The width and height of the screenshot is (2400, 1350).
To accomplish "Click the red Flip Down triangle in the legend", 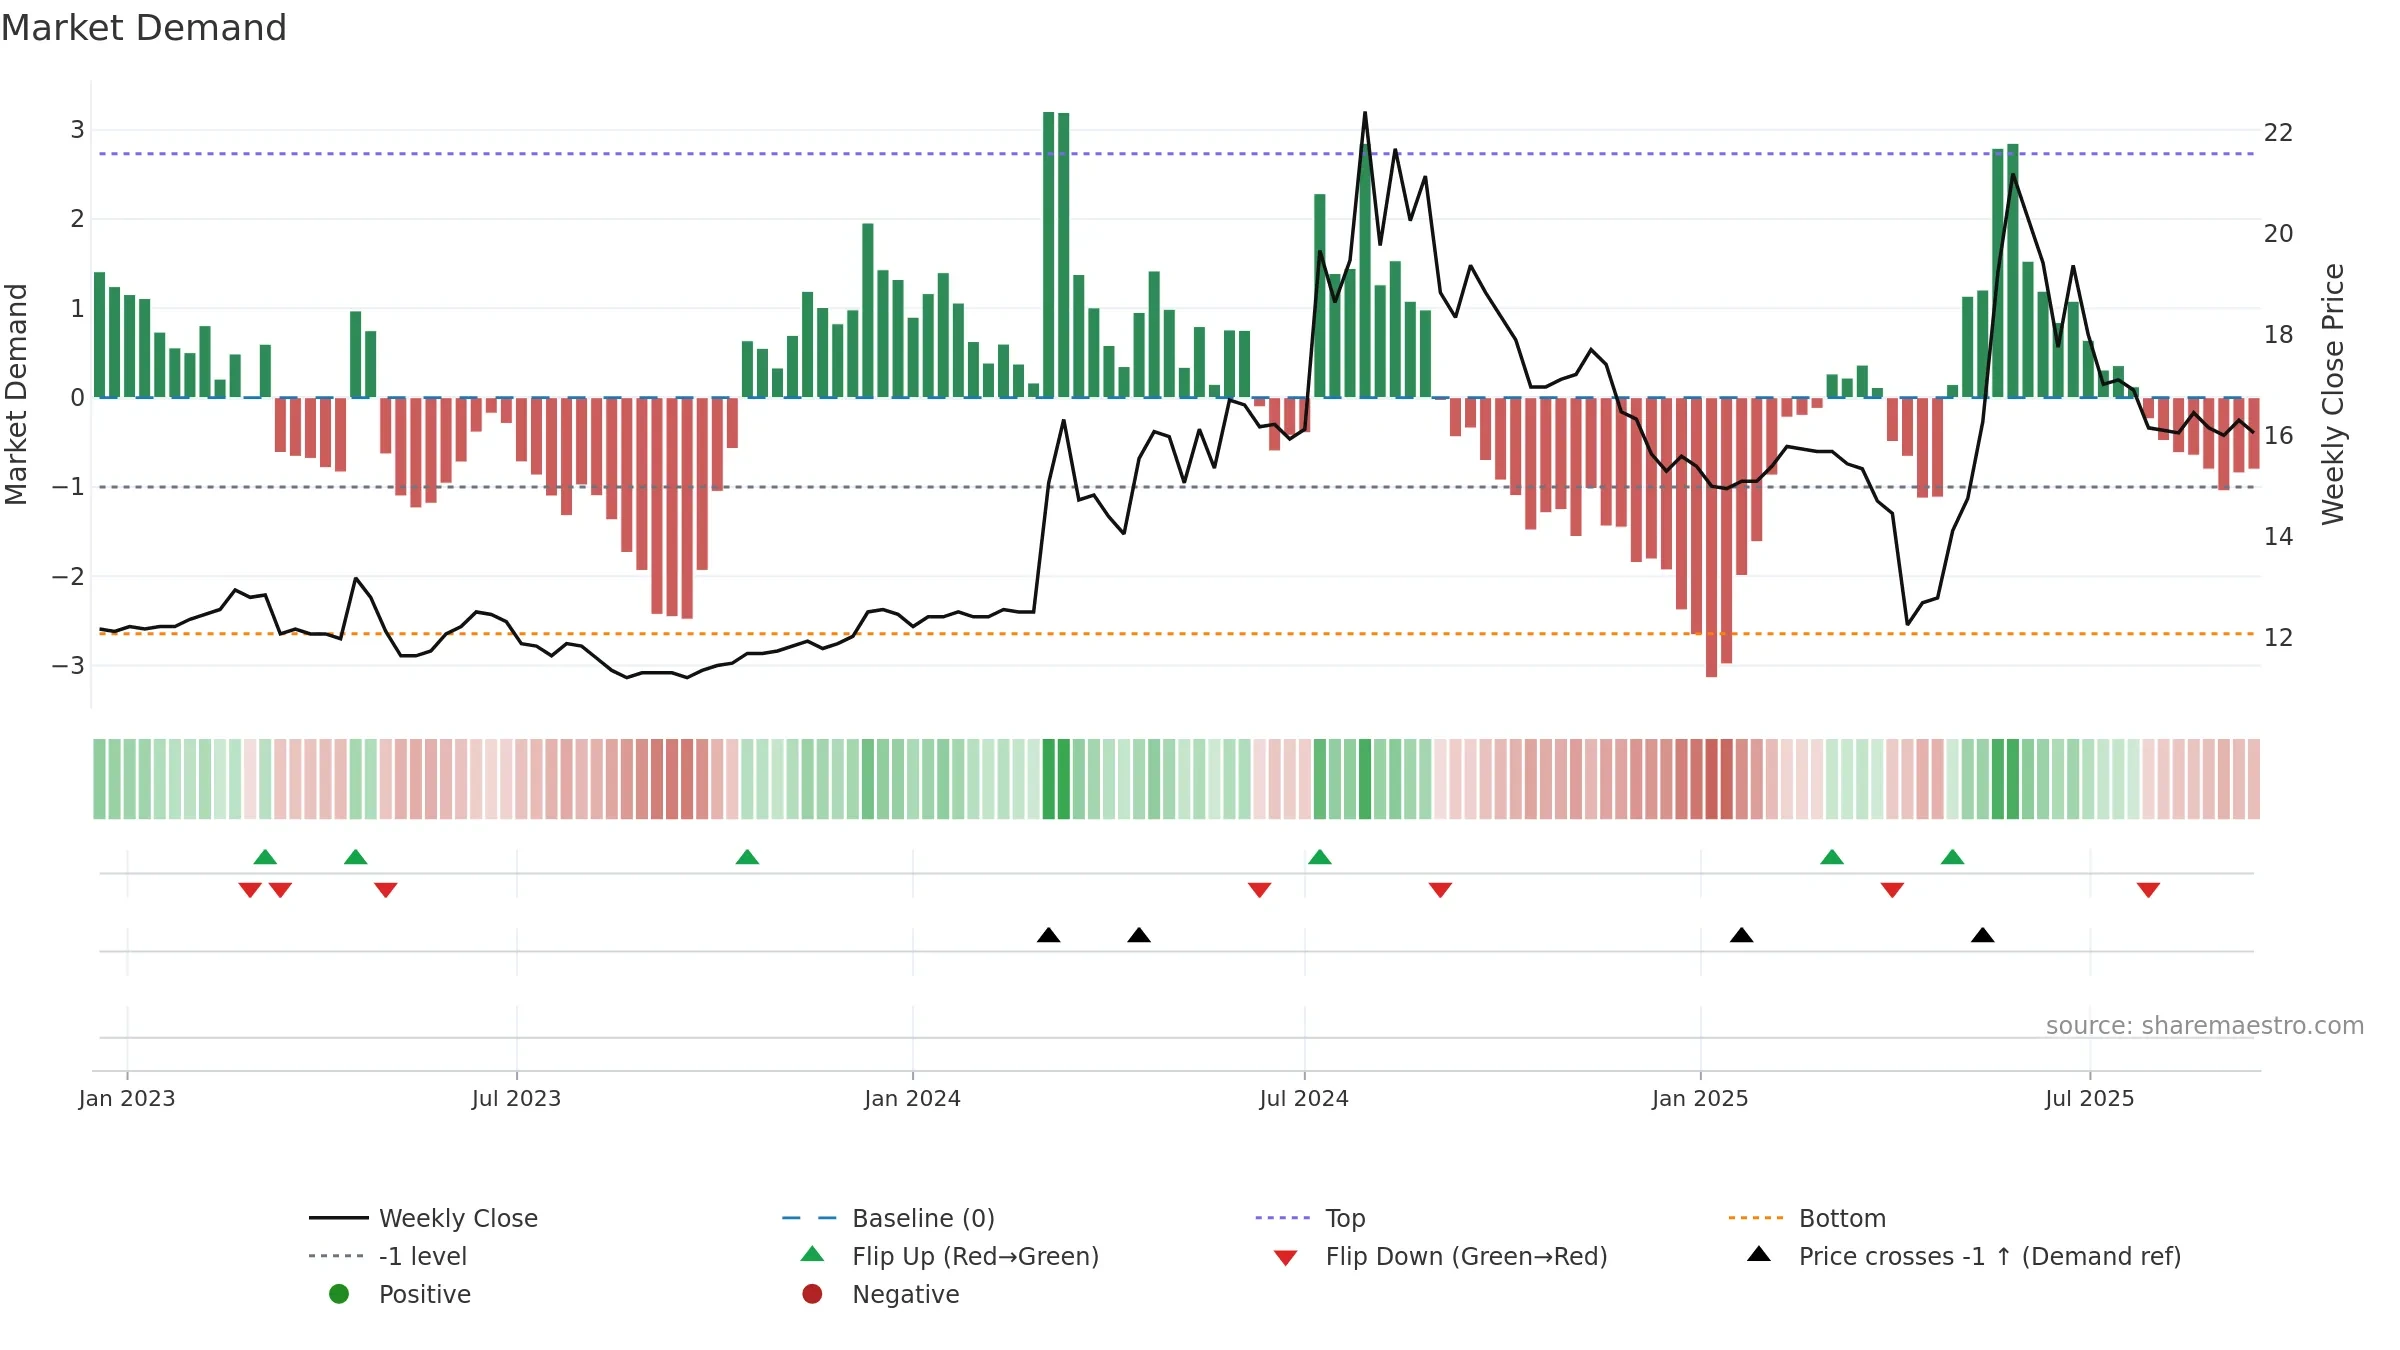I will point(1286,1258).
